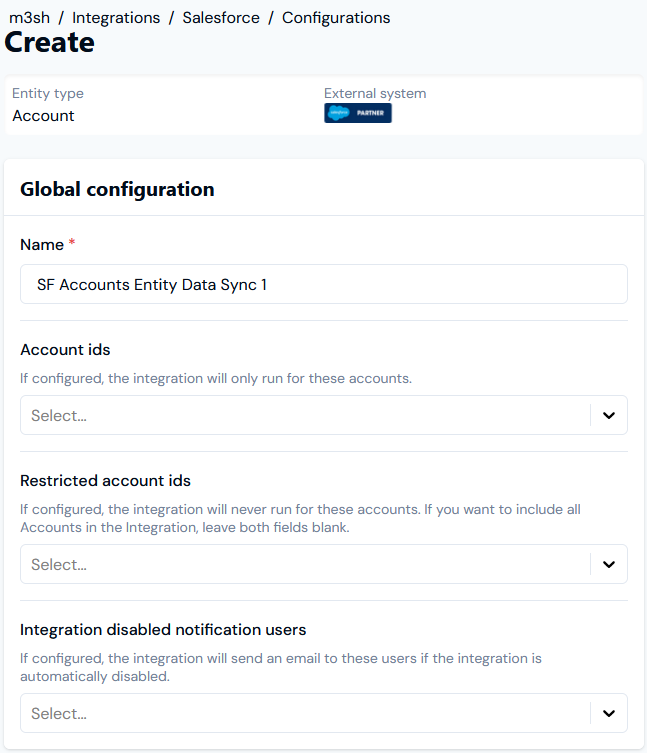
Task: Click the 'Restricted account ids' label
Action: tap(105, 481)
